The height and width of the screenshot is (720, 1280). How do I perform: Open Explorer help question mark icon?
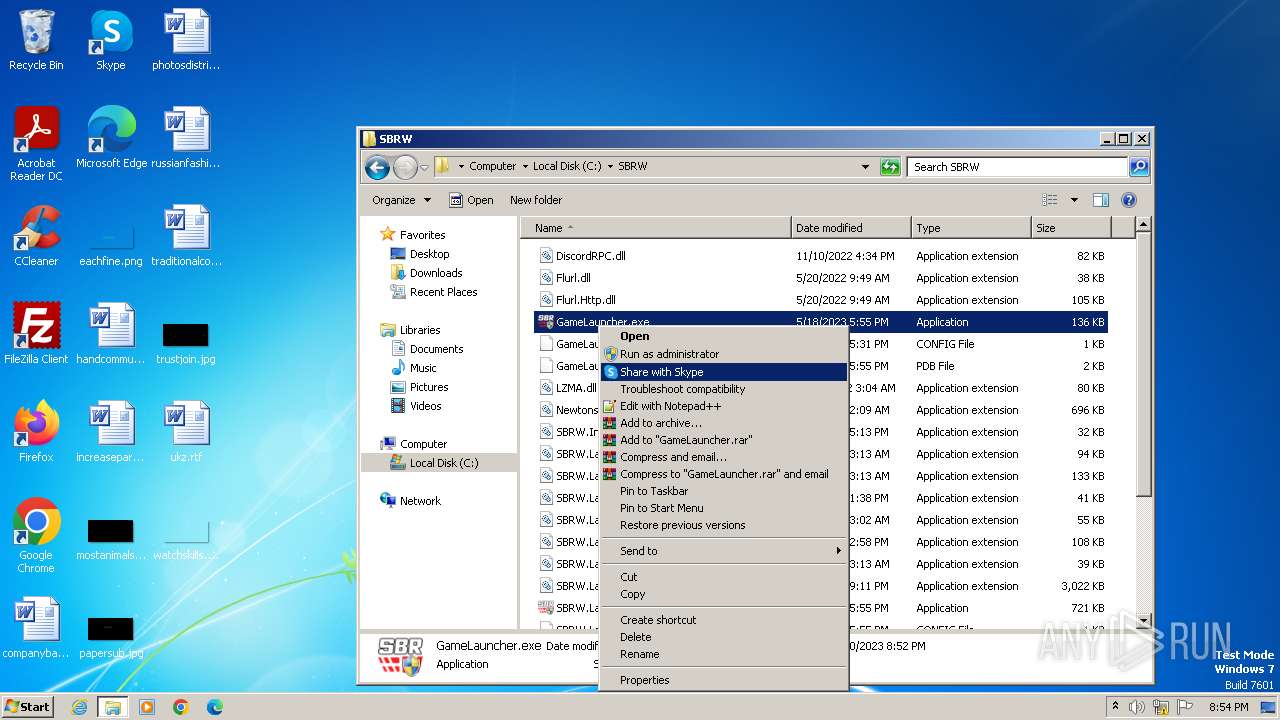(x=1129, y=200)
